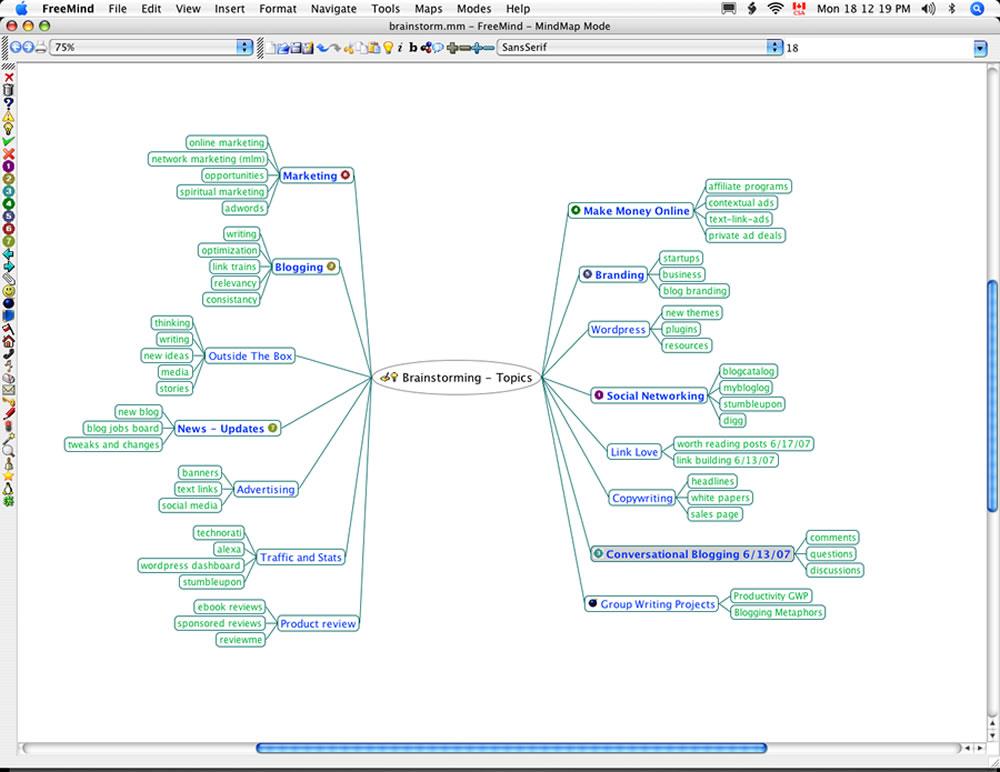Open the Format menu
The height and width of the screenshot is (772, 1000).
point(278,9)
